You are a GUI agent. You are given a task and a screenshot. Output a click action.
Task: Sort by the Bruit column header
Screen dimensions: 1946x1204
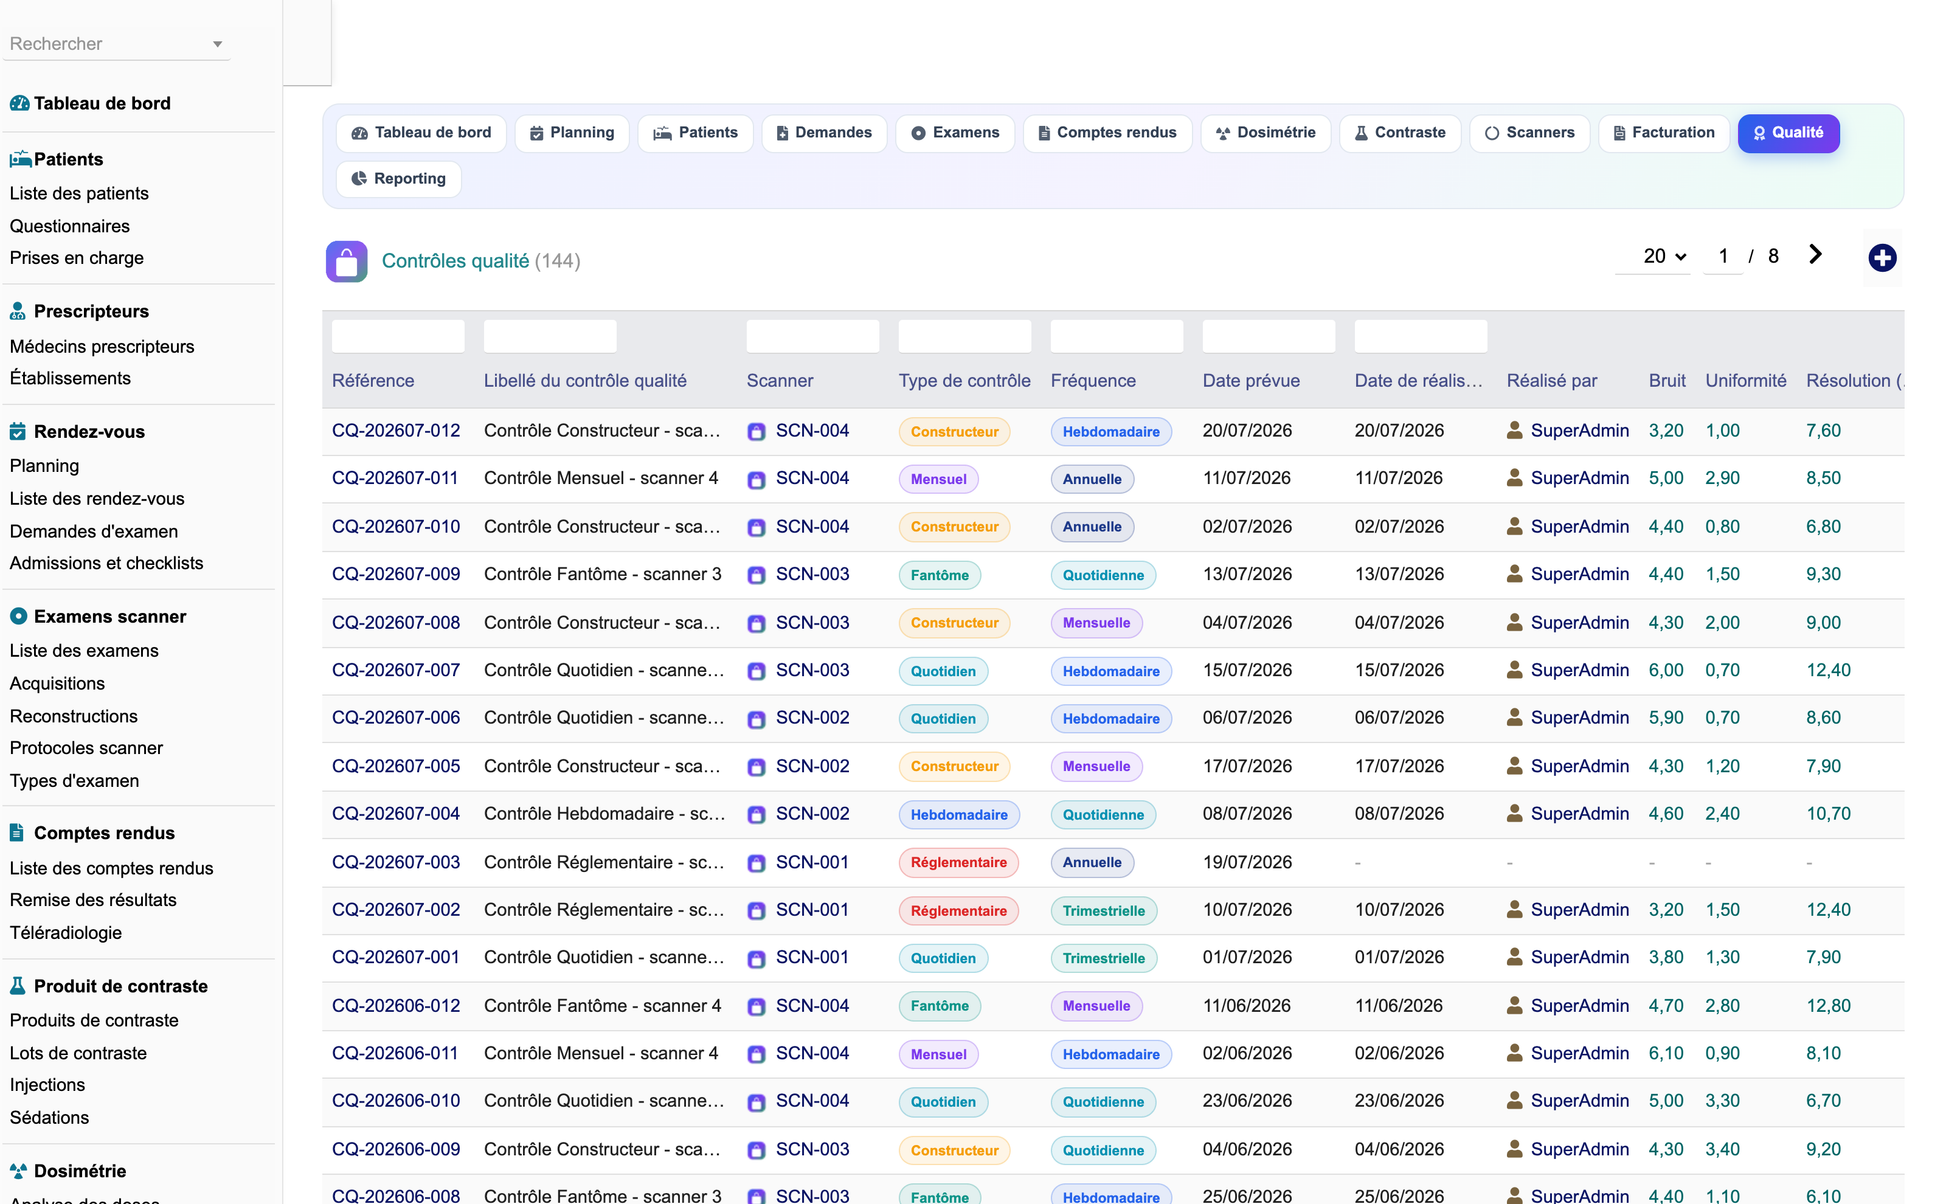pos(1667,381)
